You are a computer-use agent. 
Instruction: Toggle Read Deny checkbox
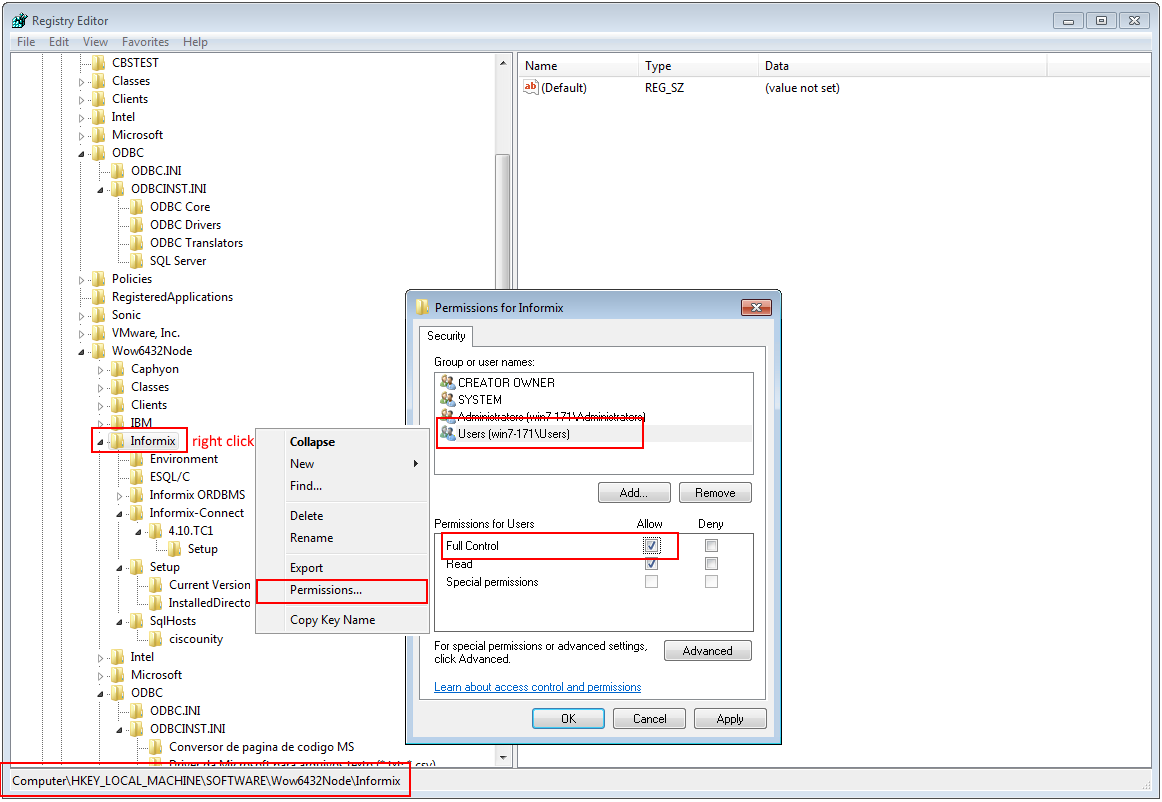(711, 564)
